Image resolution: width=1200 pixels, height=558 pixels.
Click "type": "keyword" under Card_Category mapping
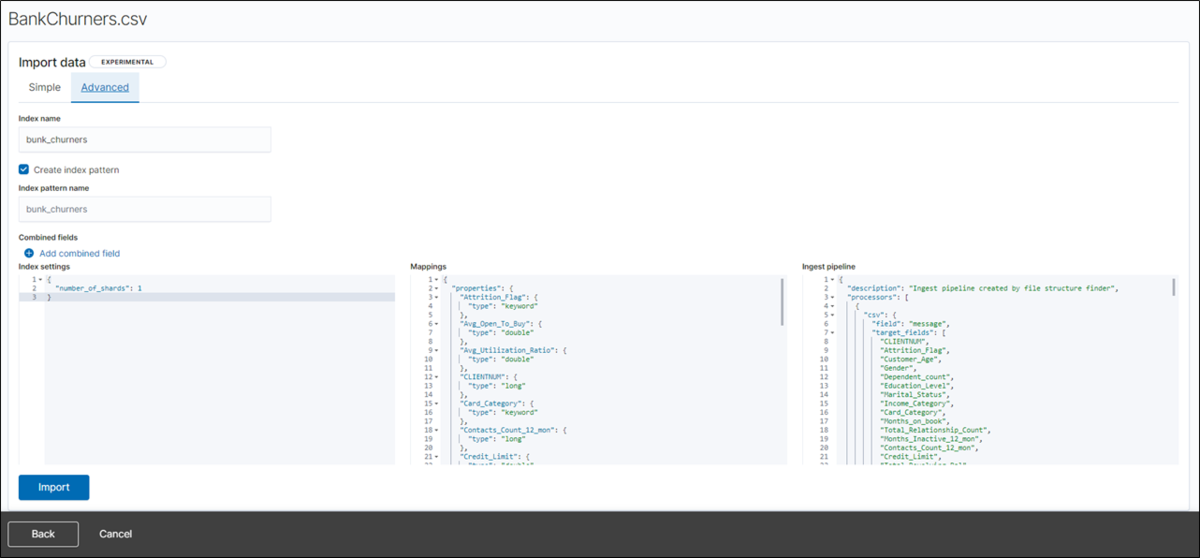(x=503, y=412)
